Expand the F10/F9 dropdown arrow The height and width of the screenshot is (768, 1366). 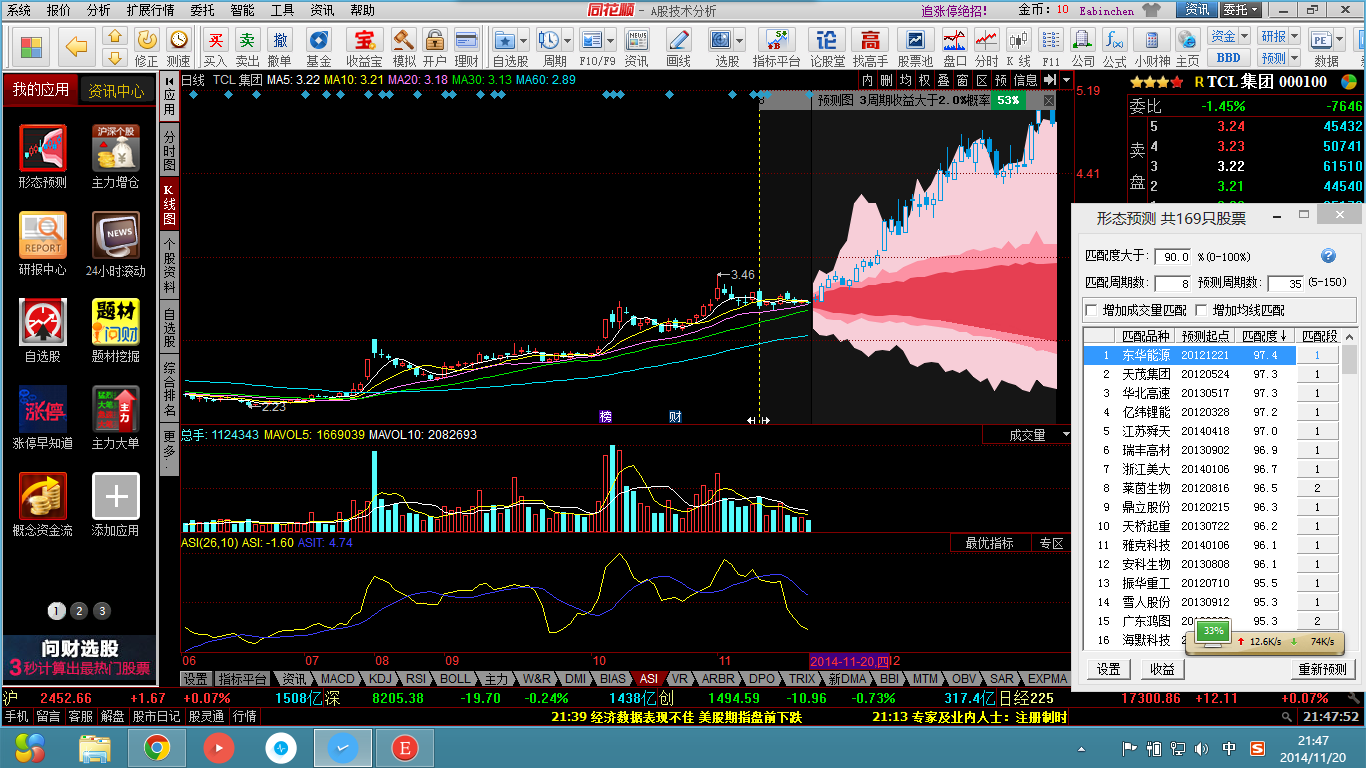tap(609, 40)
